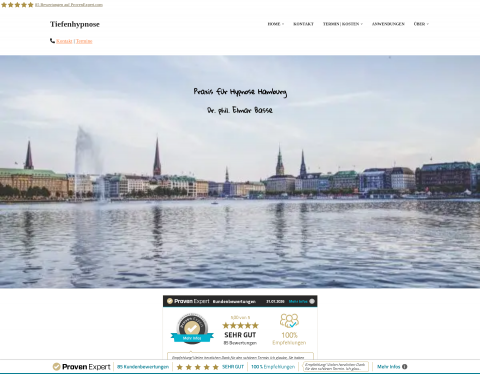The height and width of the screenshot is (374, 480).
Task: Click 'SEHR GUT' rating text in widget
Action: pyautogui.click(x=240, y=335)
